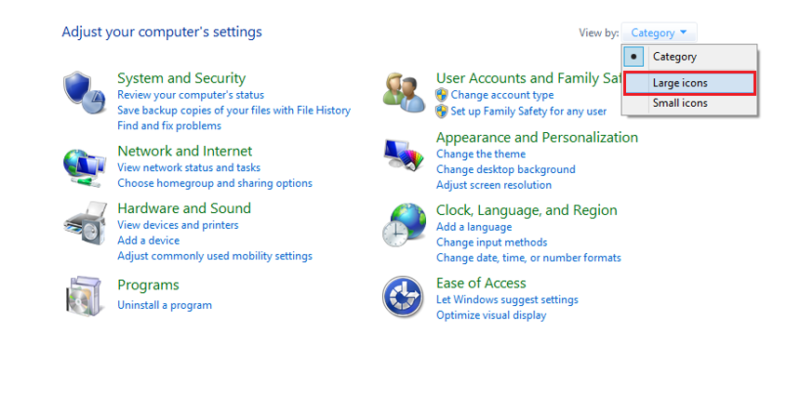
Task: Click the Clock, Language, and Region icon
Action: (x=404, y=225)
